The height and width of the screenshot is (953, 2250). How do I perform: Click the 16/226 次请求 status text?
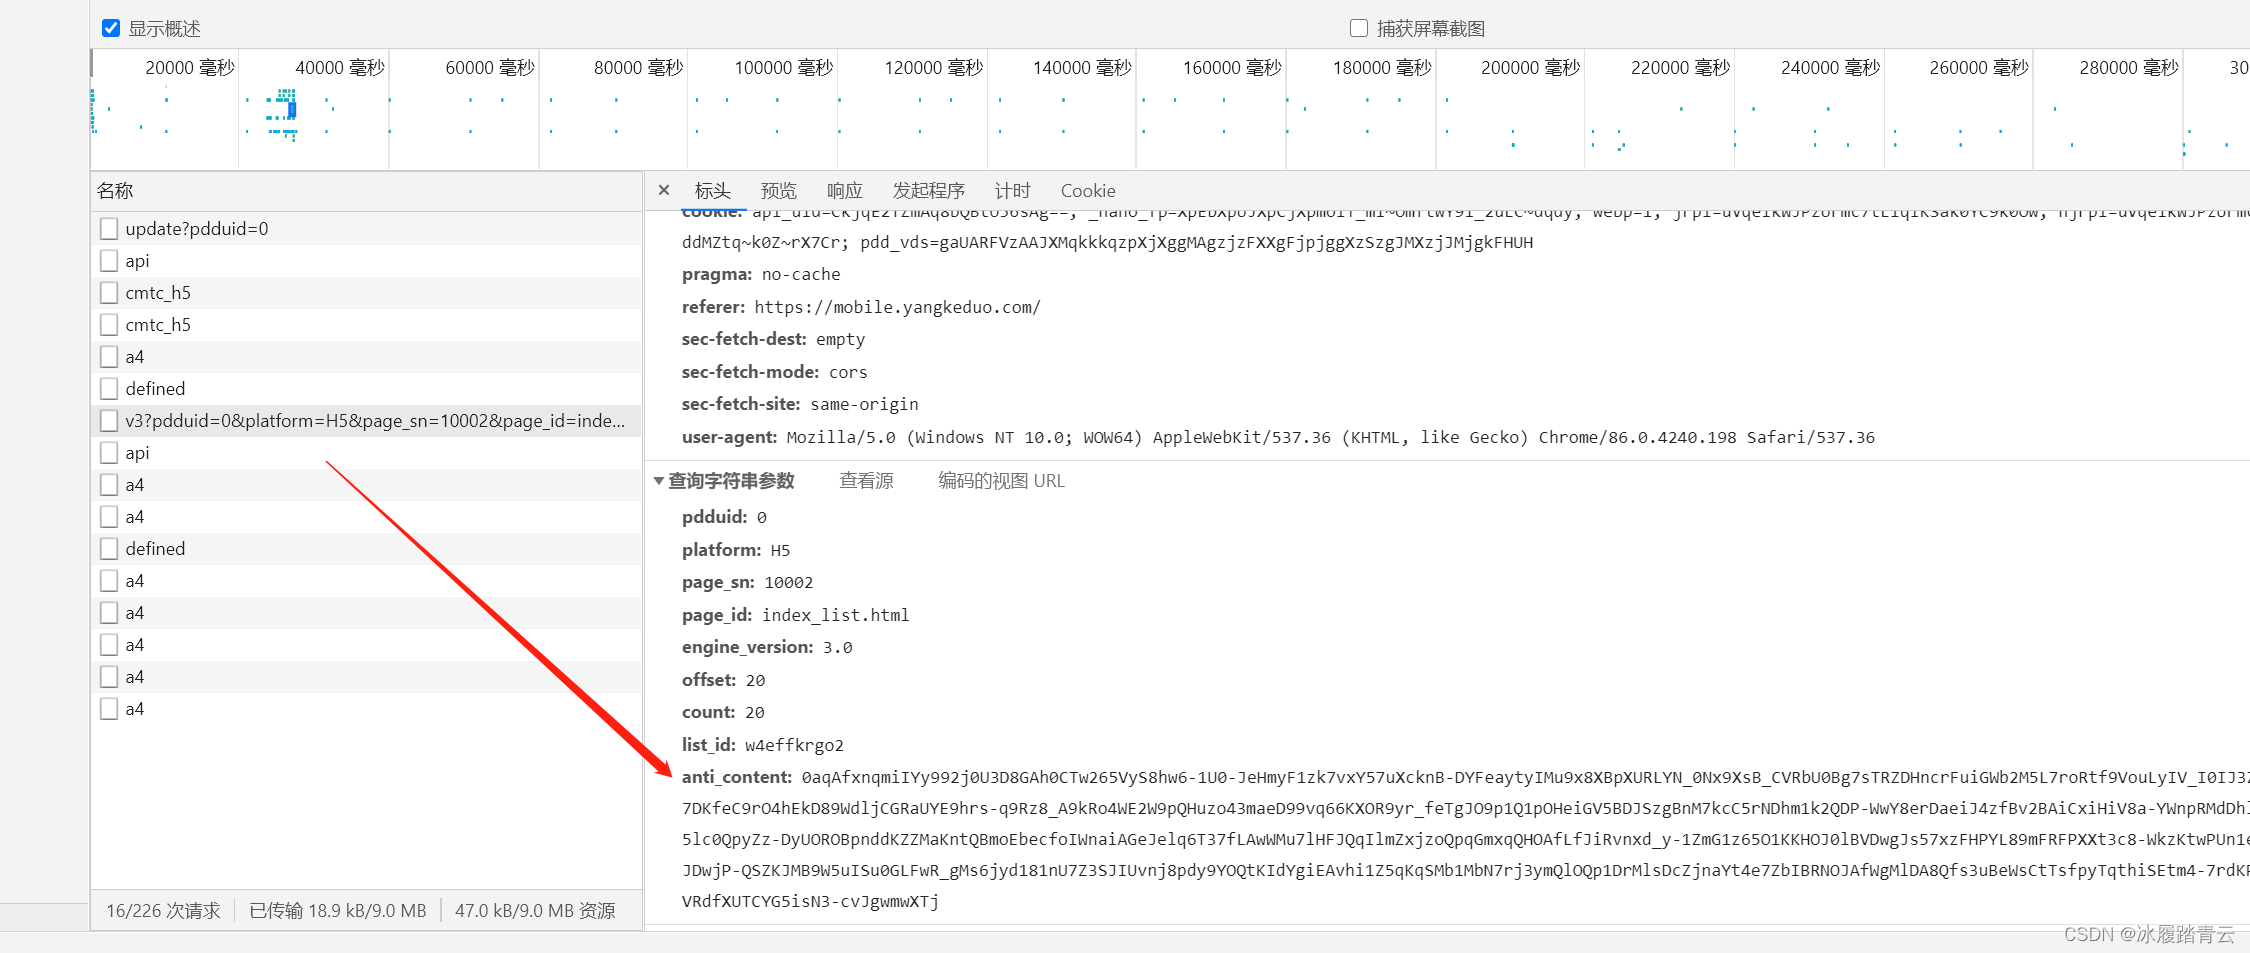tap(163, 911)
